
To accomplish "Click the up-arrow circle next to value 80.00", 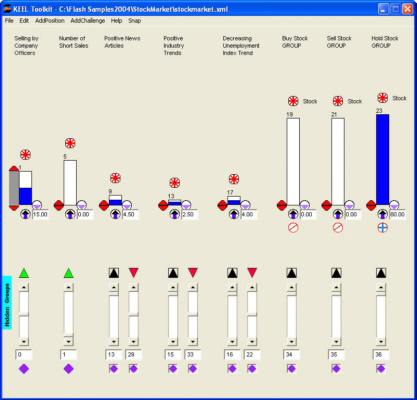I will tap(383, 214).
